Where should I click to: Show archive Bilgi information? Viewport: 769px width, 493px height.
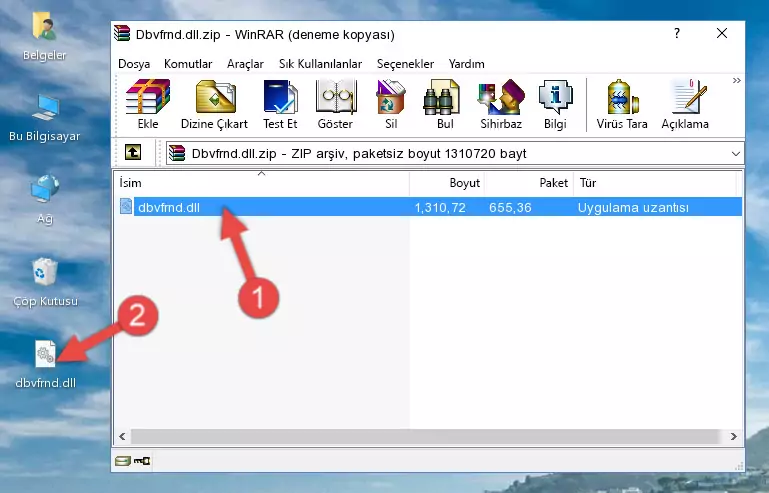(x=555, y=104)
